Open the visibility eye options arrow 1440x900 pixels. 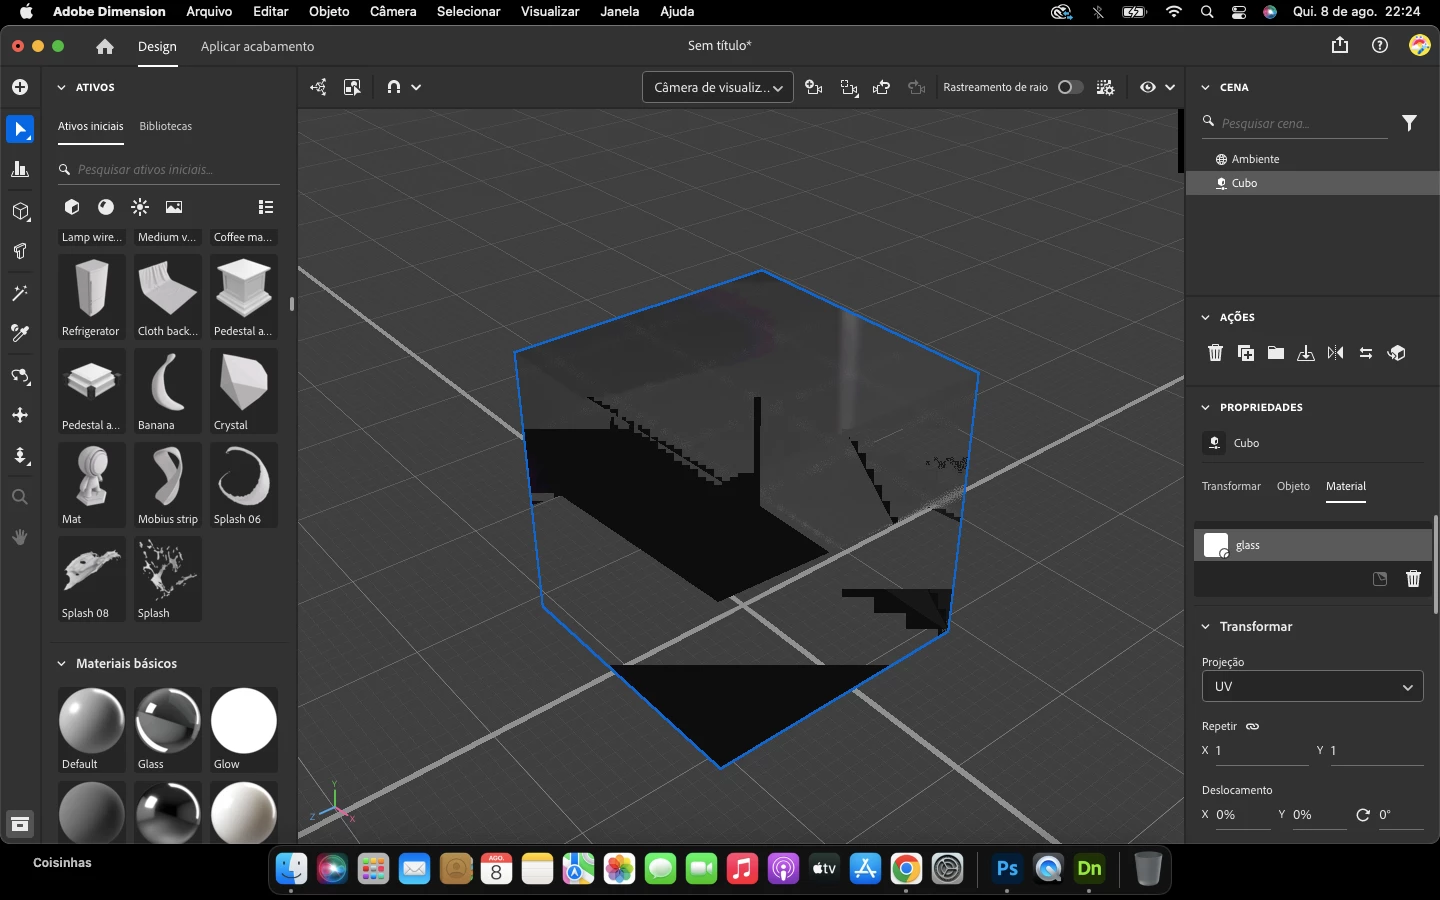coord(1170,87)
